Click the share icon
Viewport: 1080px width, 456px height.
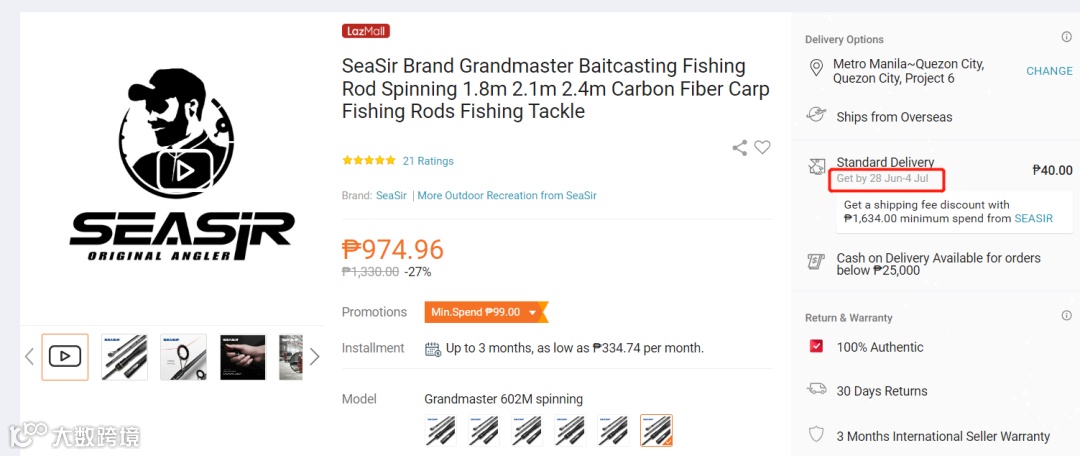coord(740,148)
